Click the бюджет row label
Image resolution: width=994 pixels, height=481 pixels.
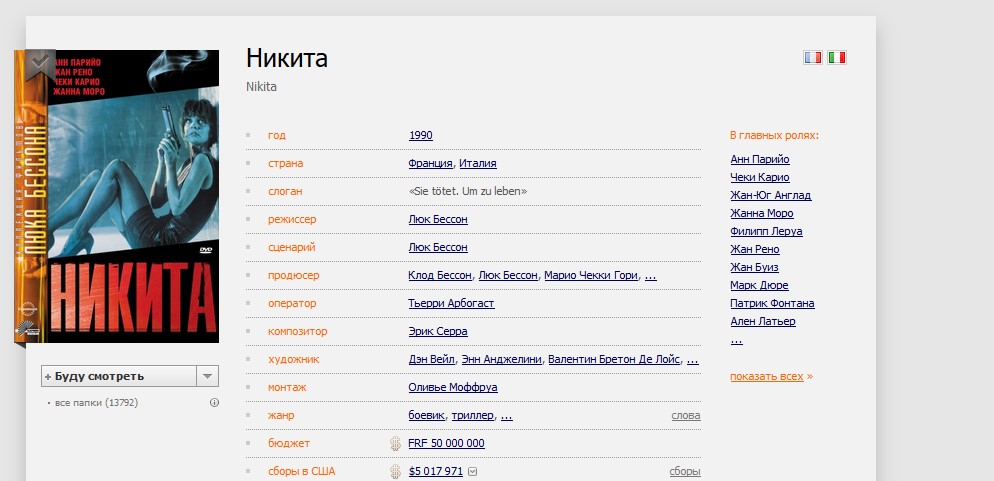(x=289, y=443)
